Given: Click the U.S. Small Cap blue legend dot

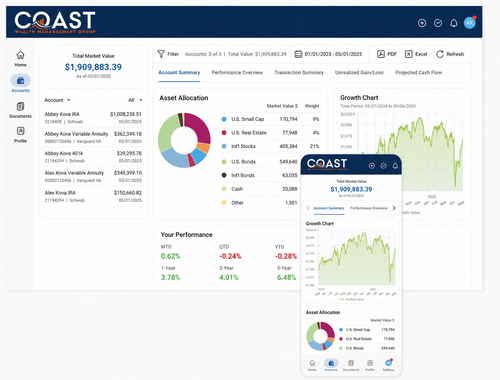Looking at the screenshot, I should (224, 119).
